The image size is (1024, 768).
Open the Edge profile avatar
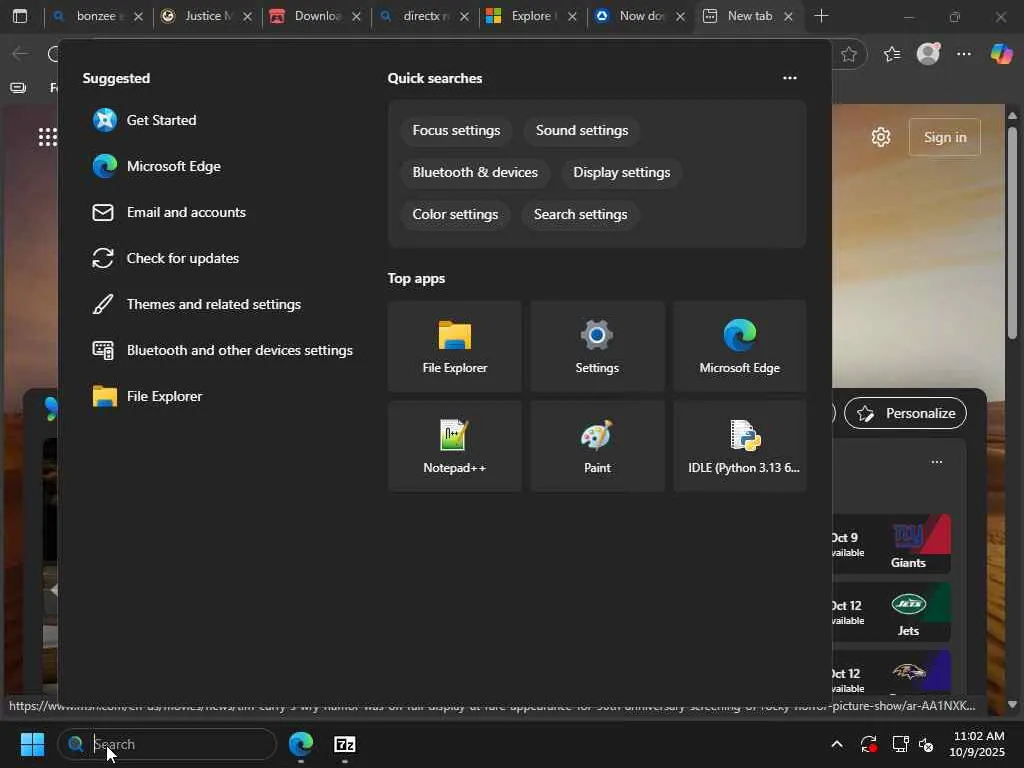tap(928, 54)
